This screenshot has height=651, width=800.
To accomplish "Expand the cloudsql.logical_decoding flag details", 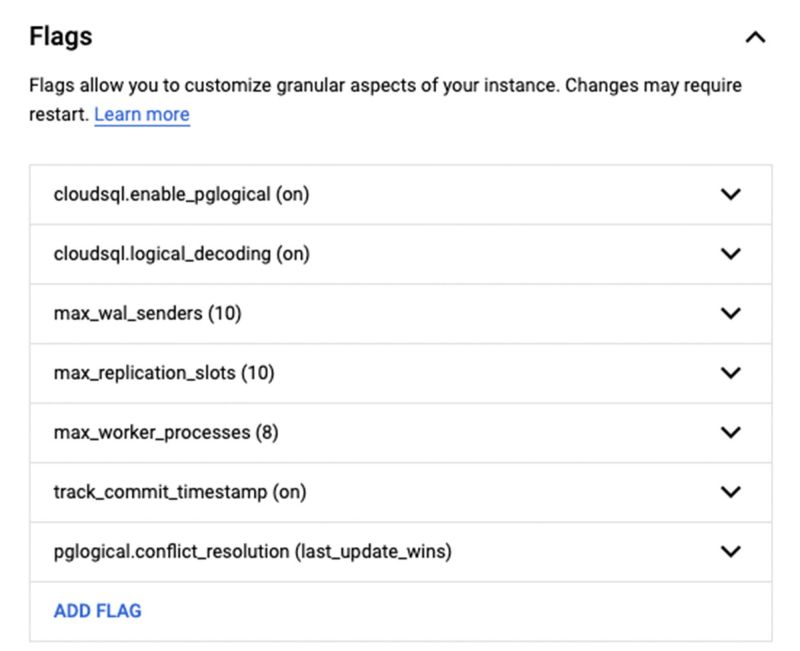I will 729,254.
